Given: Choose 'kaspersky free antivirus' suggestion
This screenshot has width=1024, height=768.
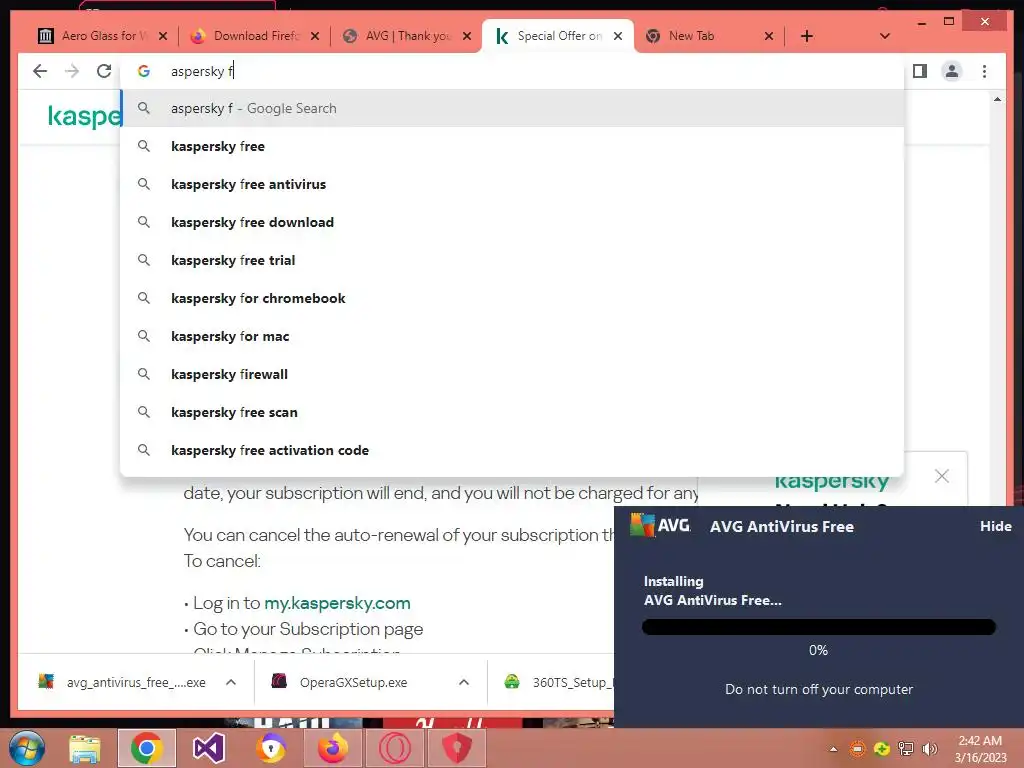Looking at the screenshot, I should point(513,184).
